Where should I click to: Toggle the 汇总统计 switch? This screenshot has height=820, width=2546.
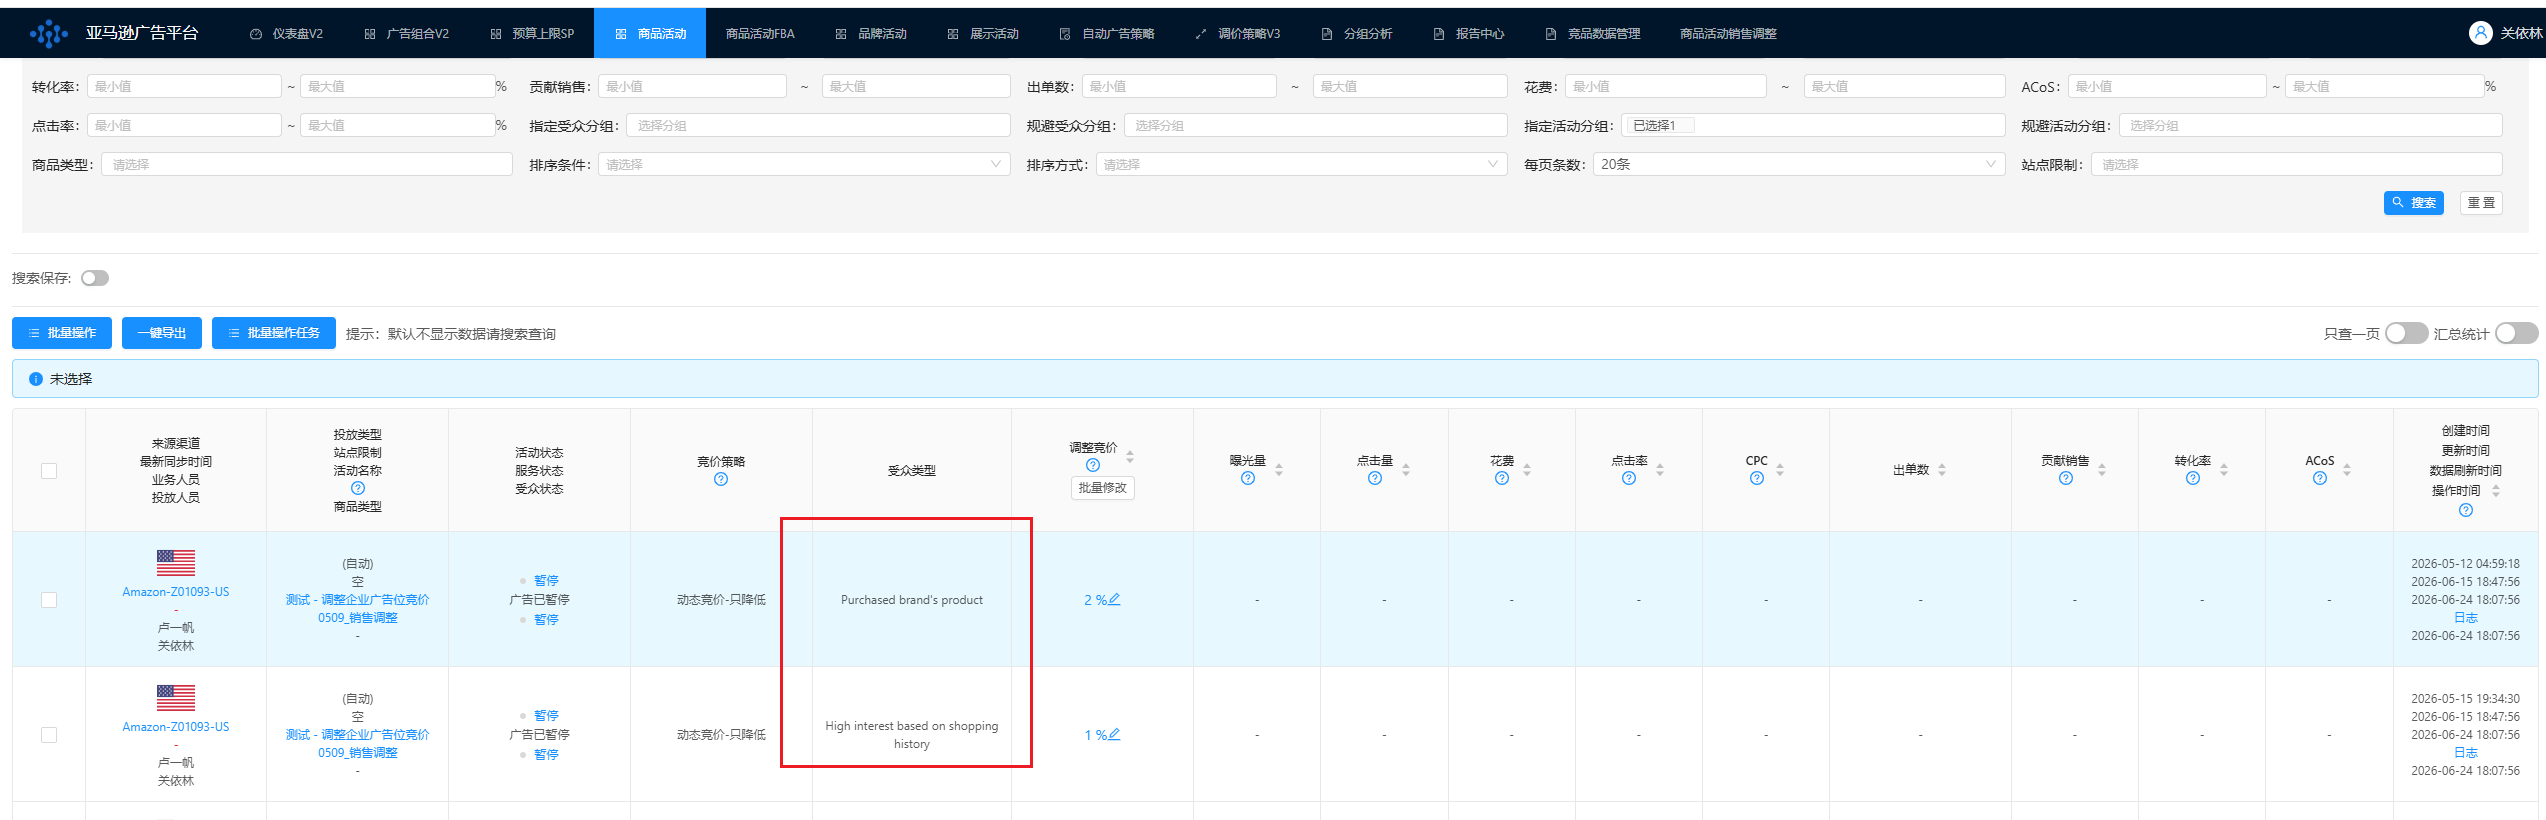click(x=2516, y=333)
